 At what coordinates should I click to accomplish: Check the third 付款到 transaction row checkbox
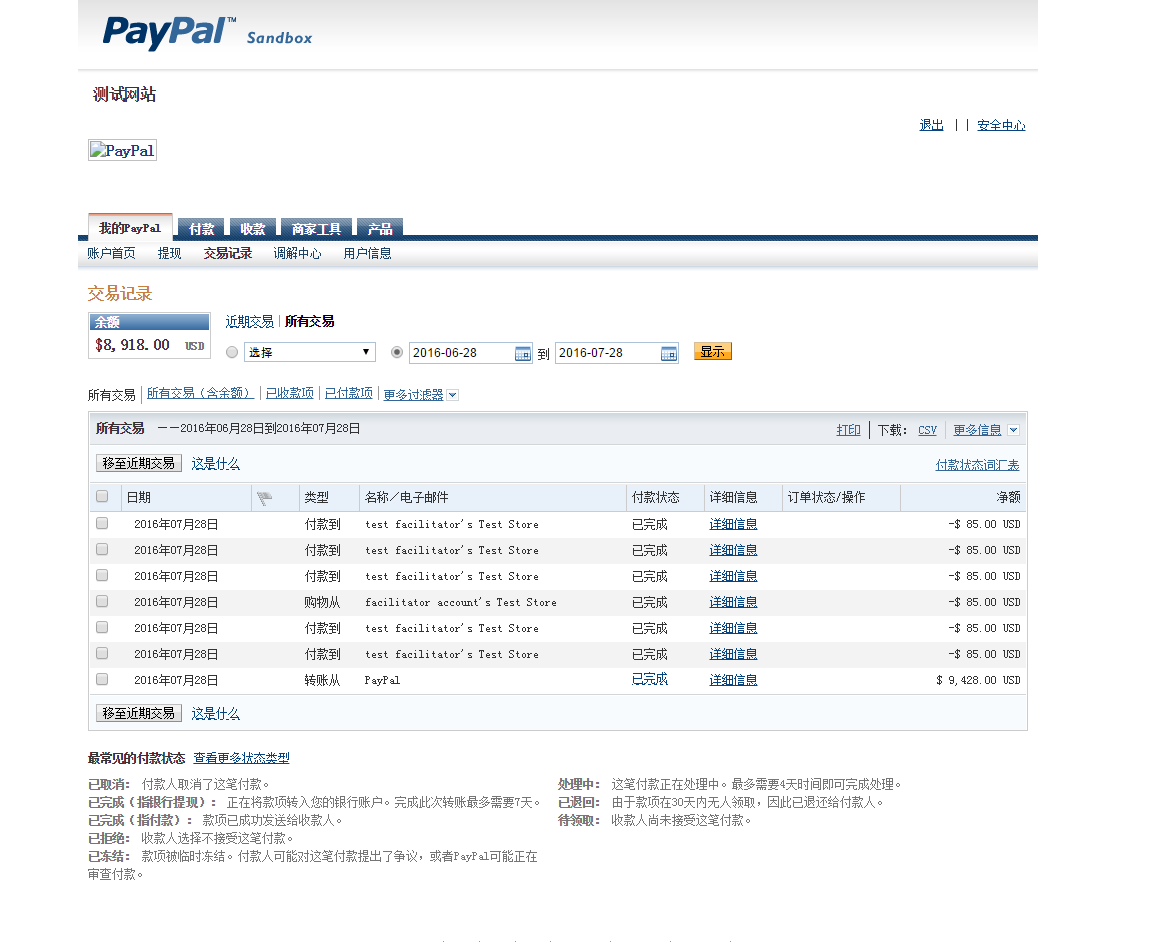(x=102, y=575)
